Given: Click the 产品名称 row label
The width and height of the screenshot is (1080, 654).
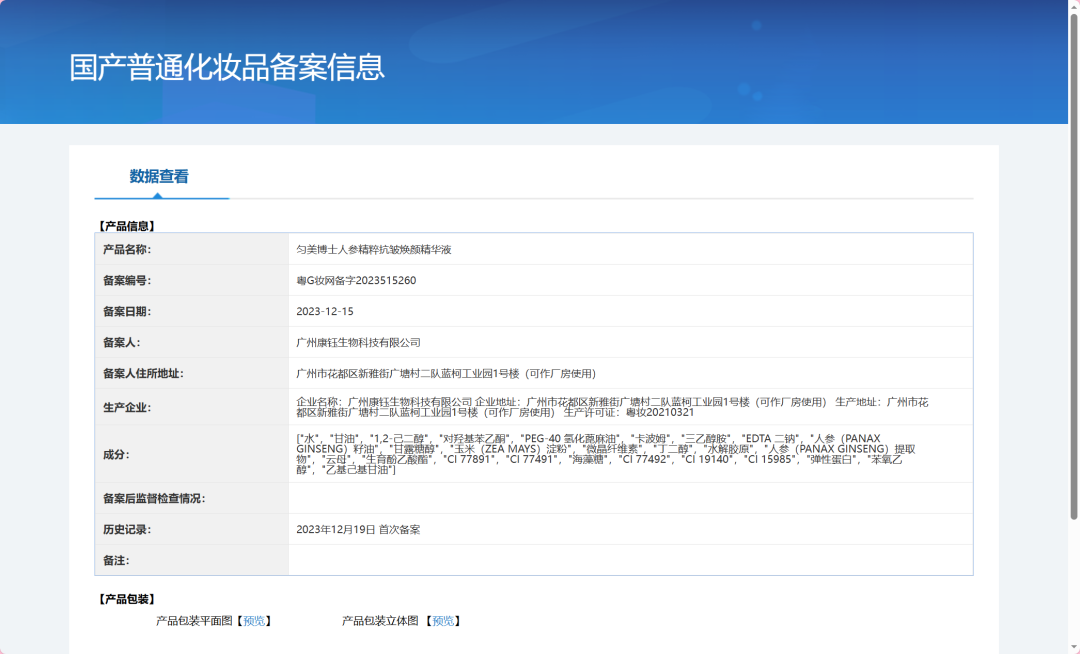Looking at the screenshot, I should pyautogui.click(x=127, y=249).
